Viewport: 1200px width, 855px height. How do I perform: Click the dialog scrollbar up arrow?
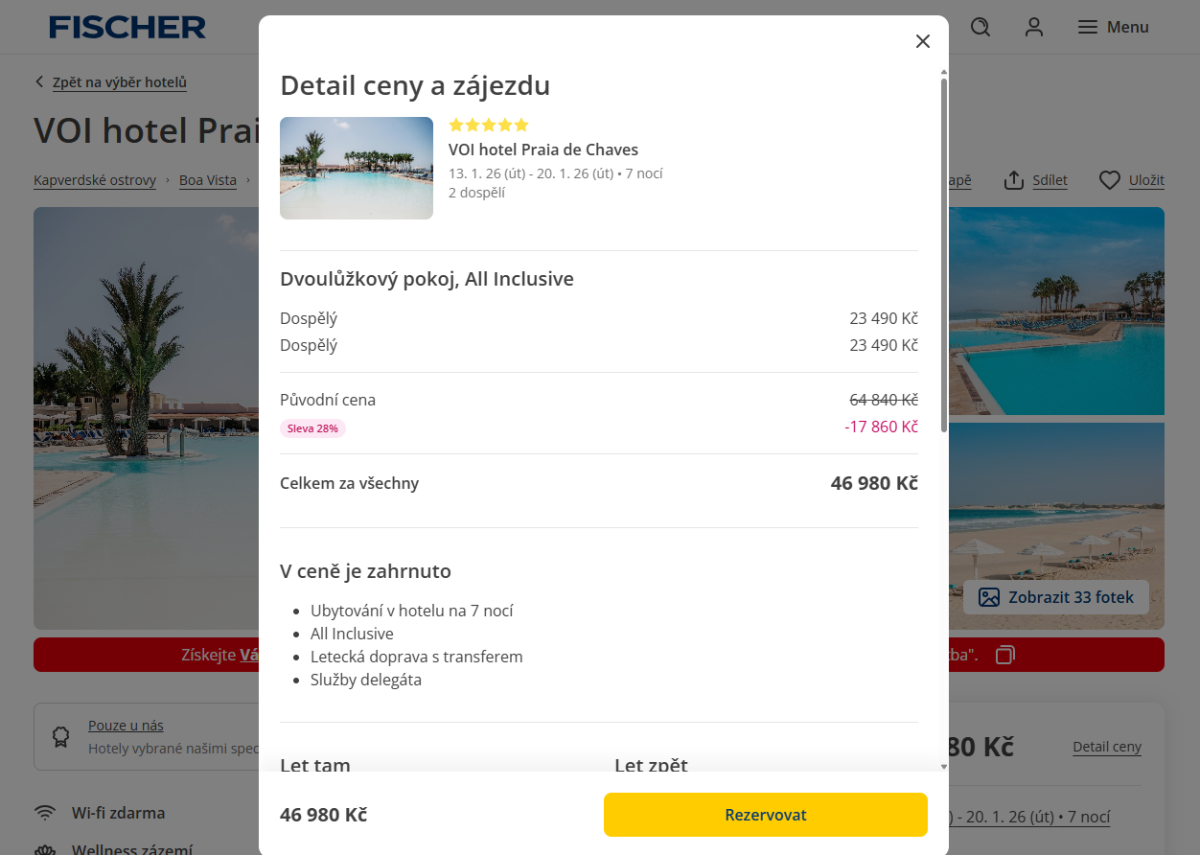point(943,73)
